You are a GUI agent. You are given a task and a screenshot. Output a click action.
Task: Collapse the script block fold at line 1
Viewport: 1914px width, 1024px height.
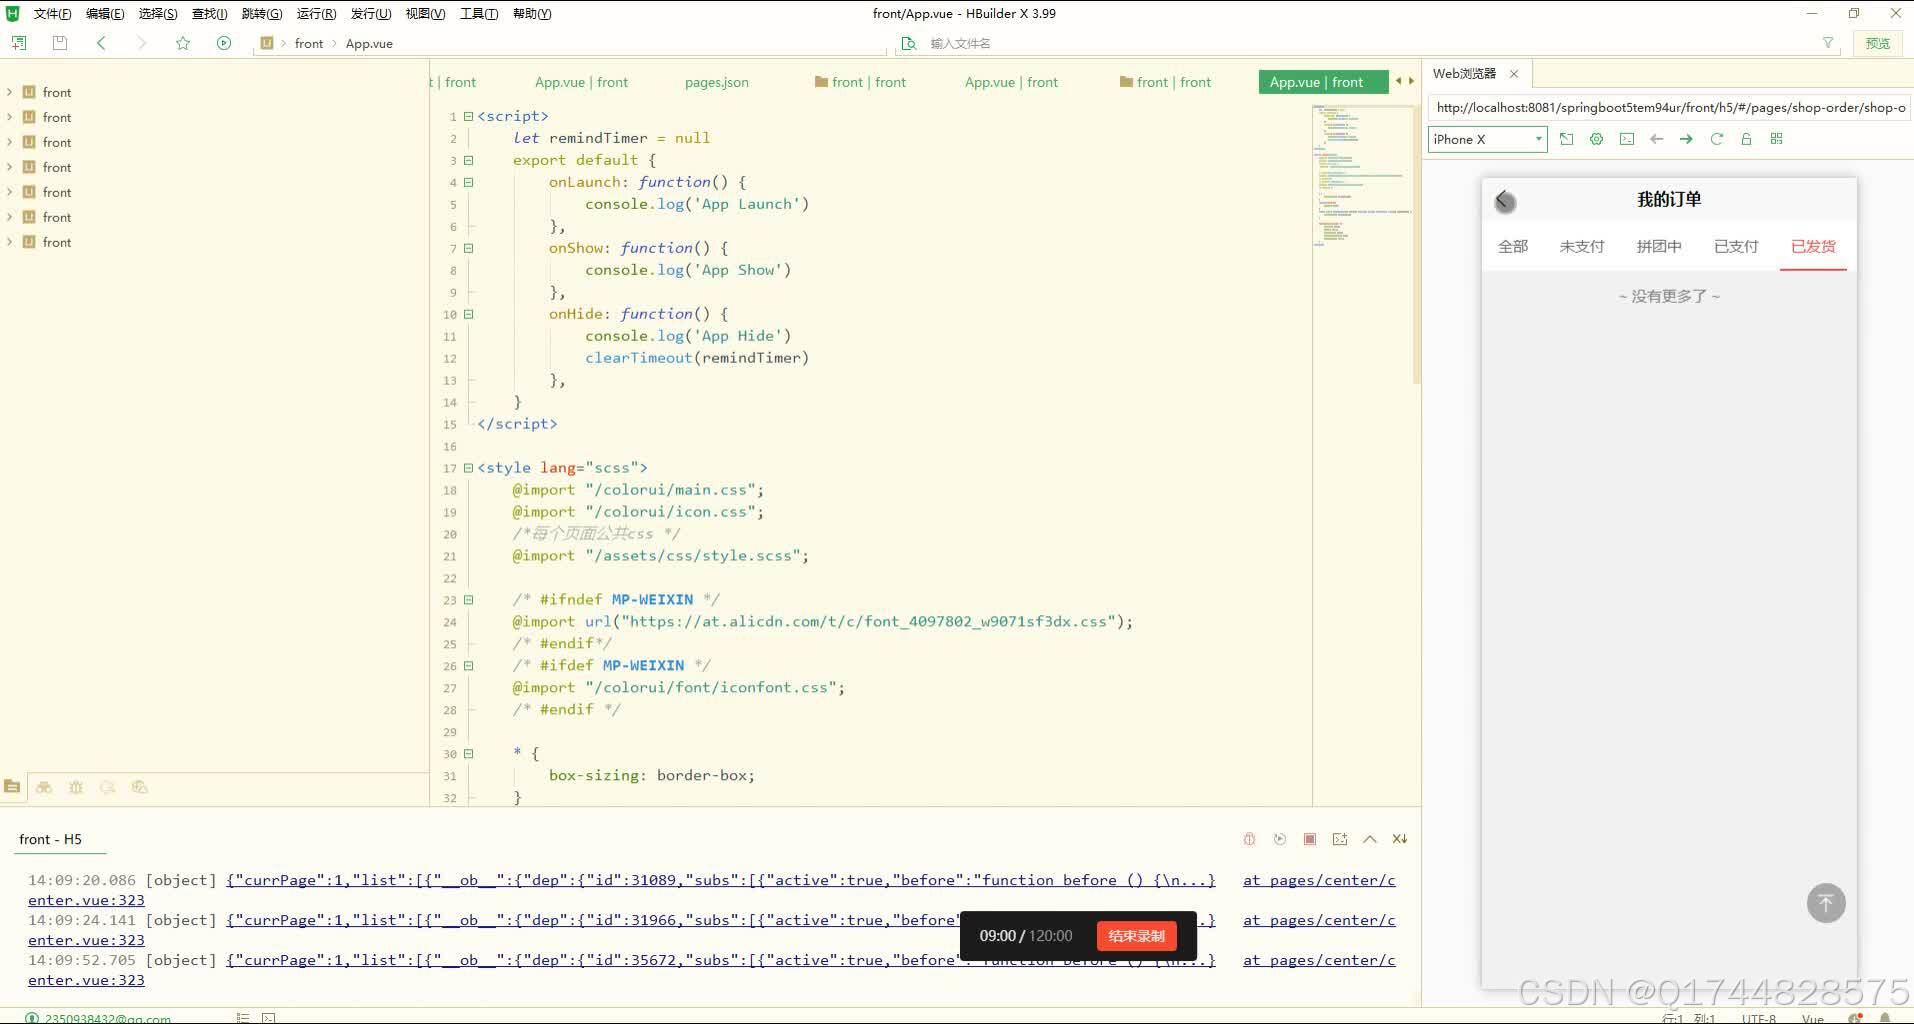coord(468,116)
